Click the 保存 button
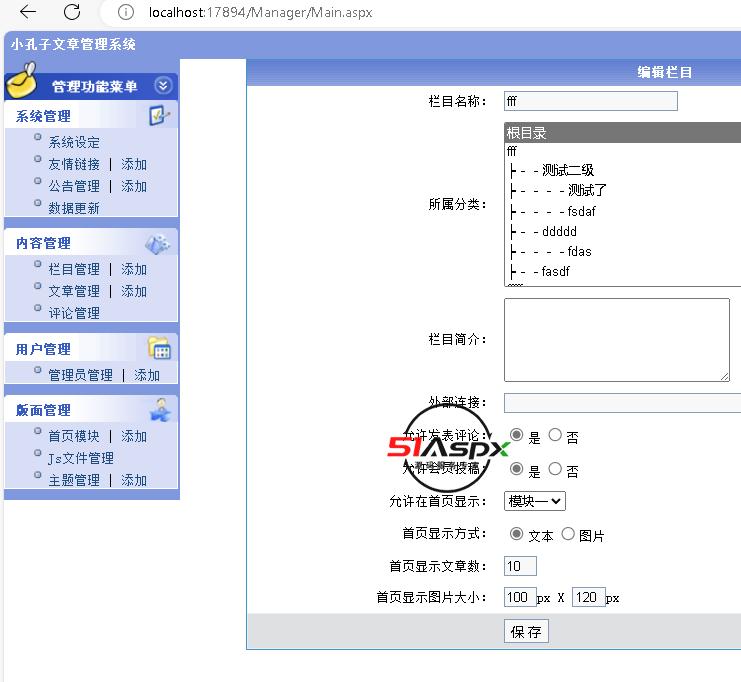This screenshot has width=741, height=682. point(526,631)
